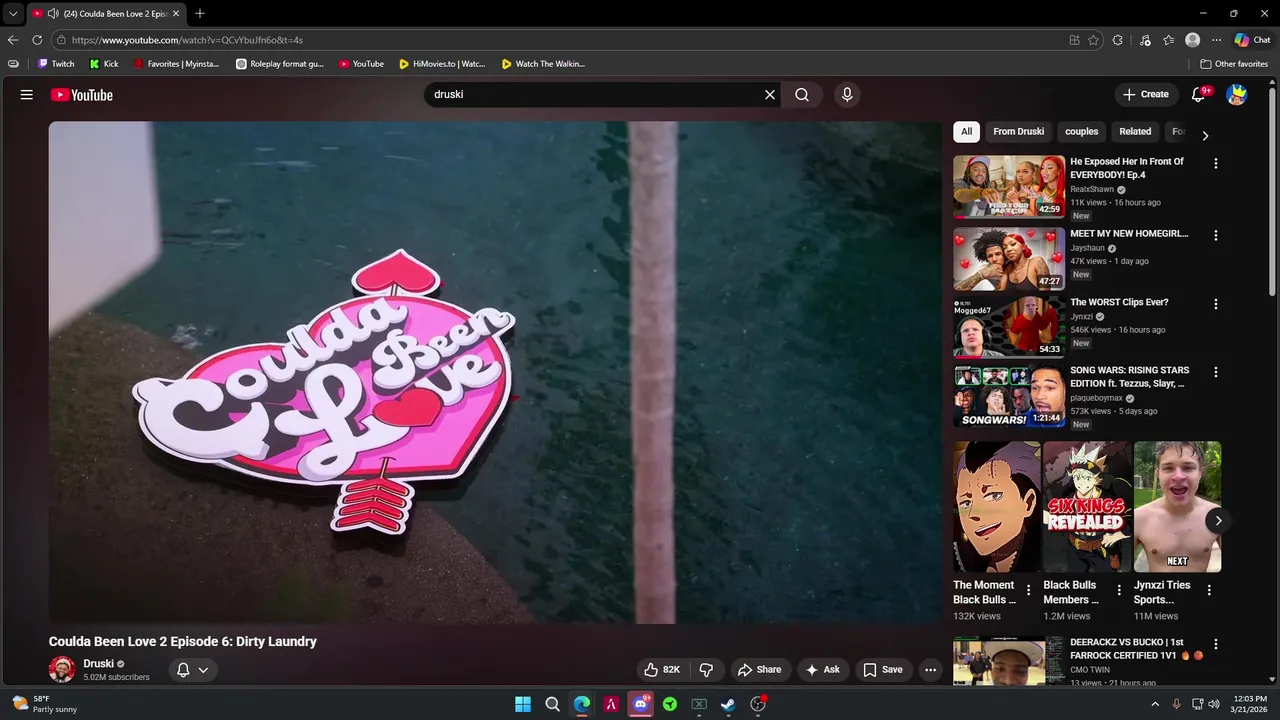Open options for He Exposed Her video
Screen dimensions: 1280x720
click(1216, 163)
